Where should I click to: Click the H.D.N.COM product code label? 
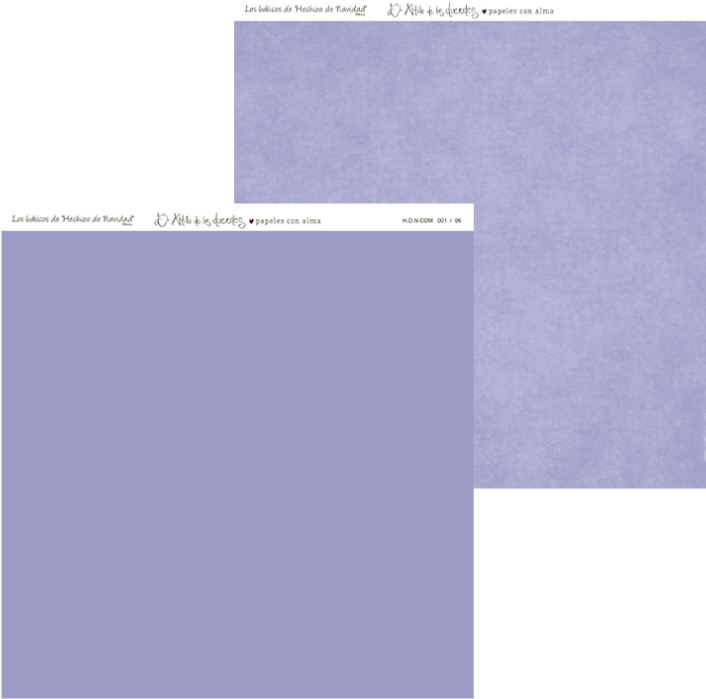coord(417,221)
